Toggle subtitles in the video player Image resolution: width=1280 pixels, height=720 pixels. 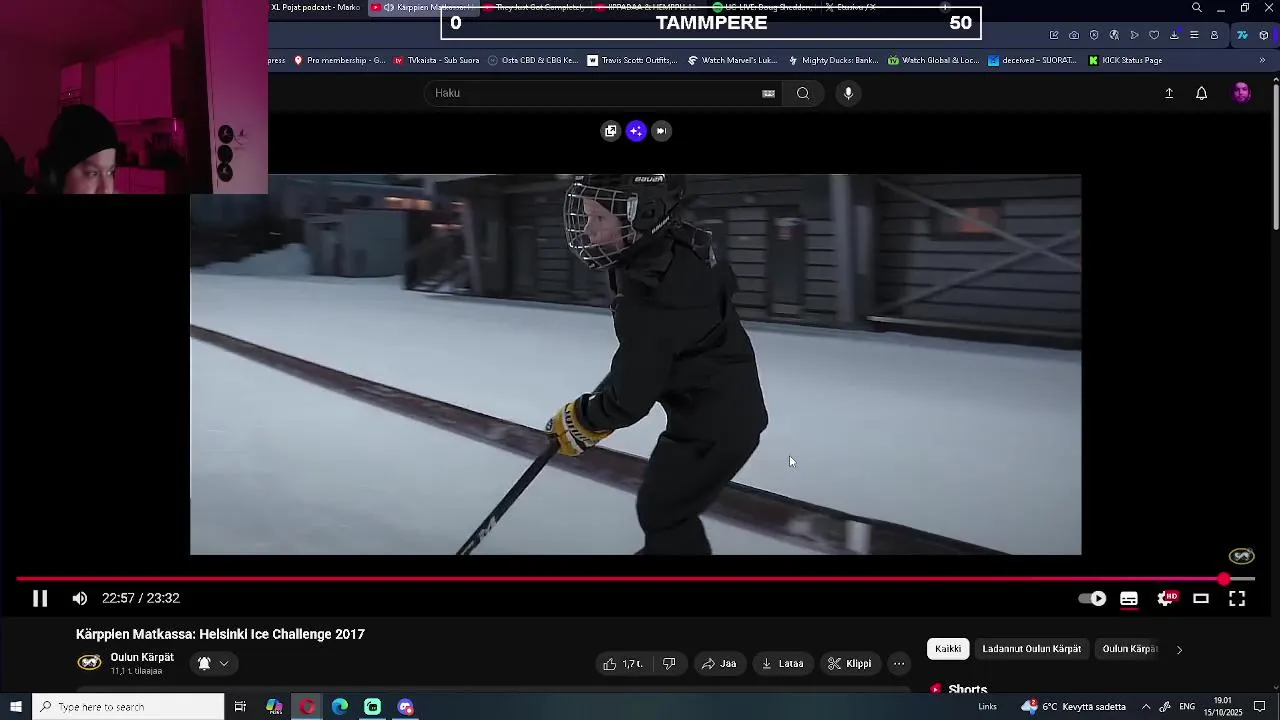point(1129,598)
